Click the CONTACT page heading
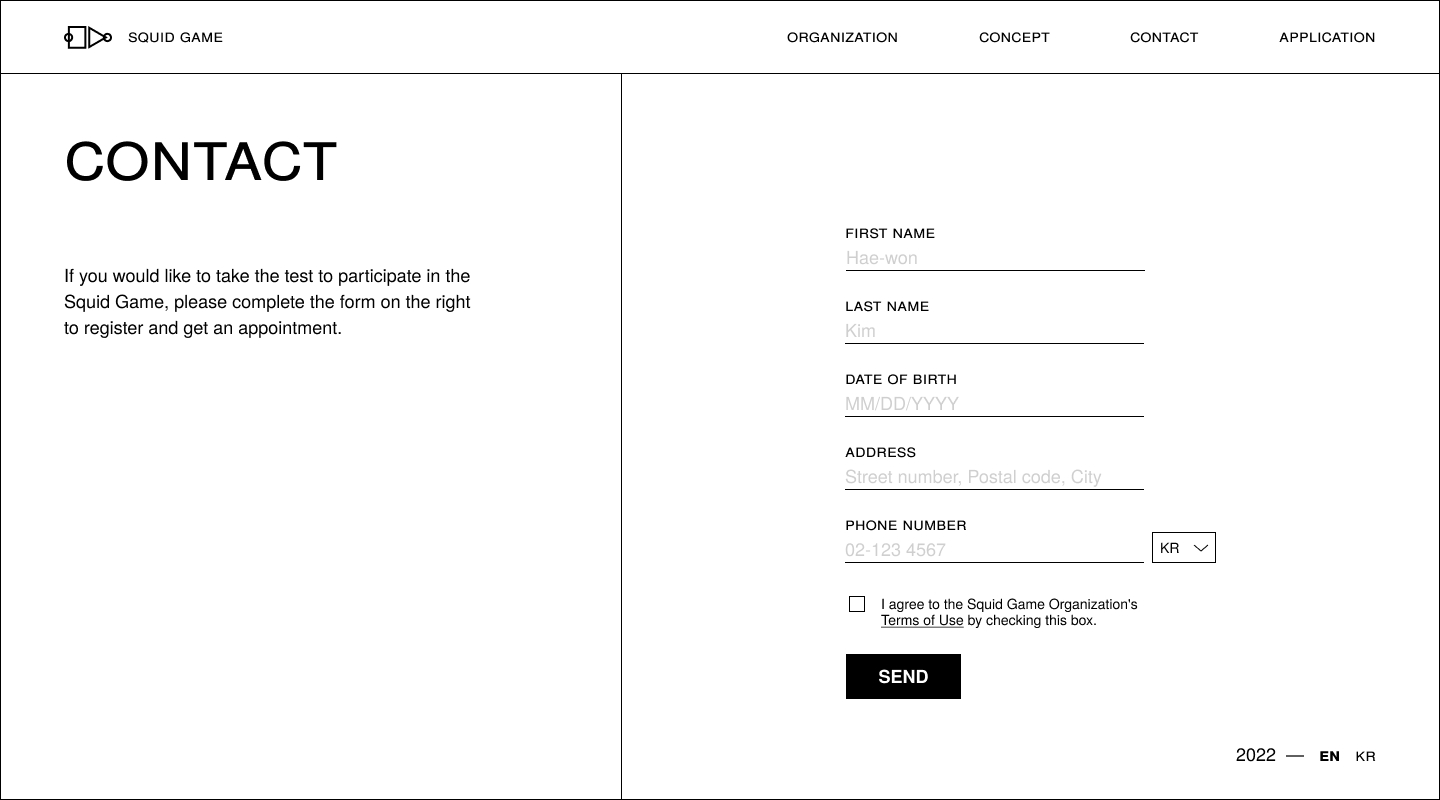Viewport: 1440px width, 800px height. coord(201,162)
